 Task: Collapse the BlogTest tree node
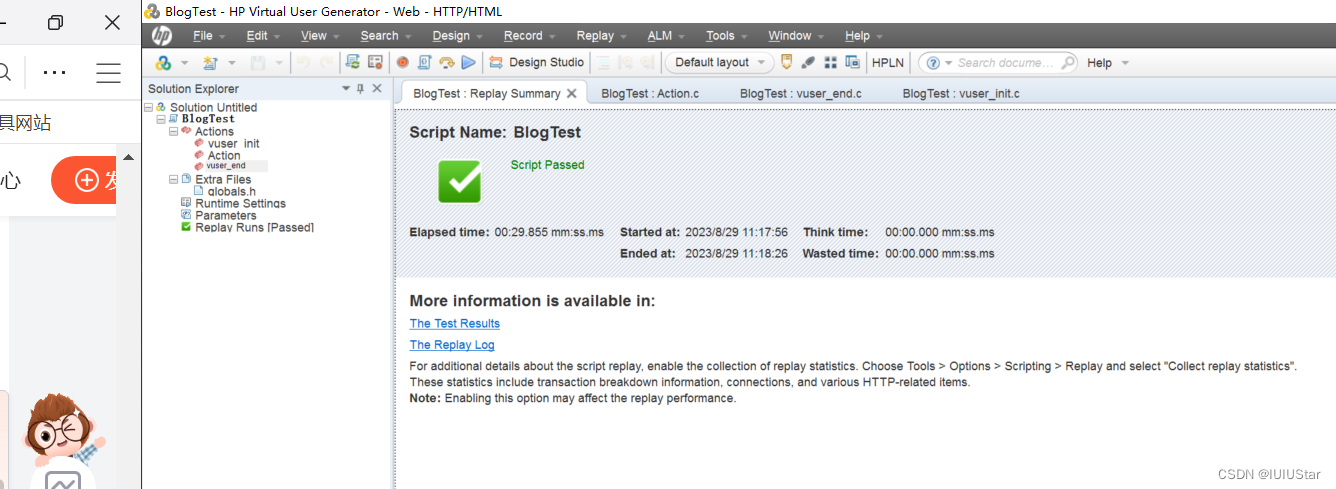(x=161, y=119)
